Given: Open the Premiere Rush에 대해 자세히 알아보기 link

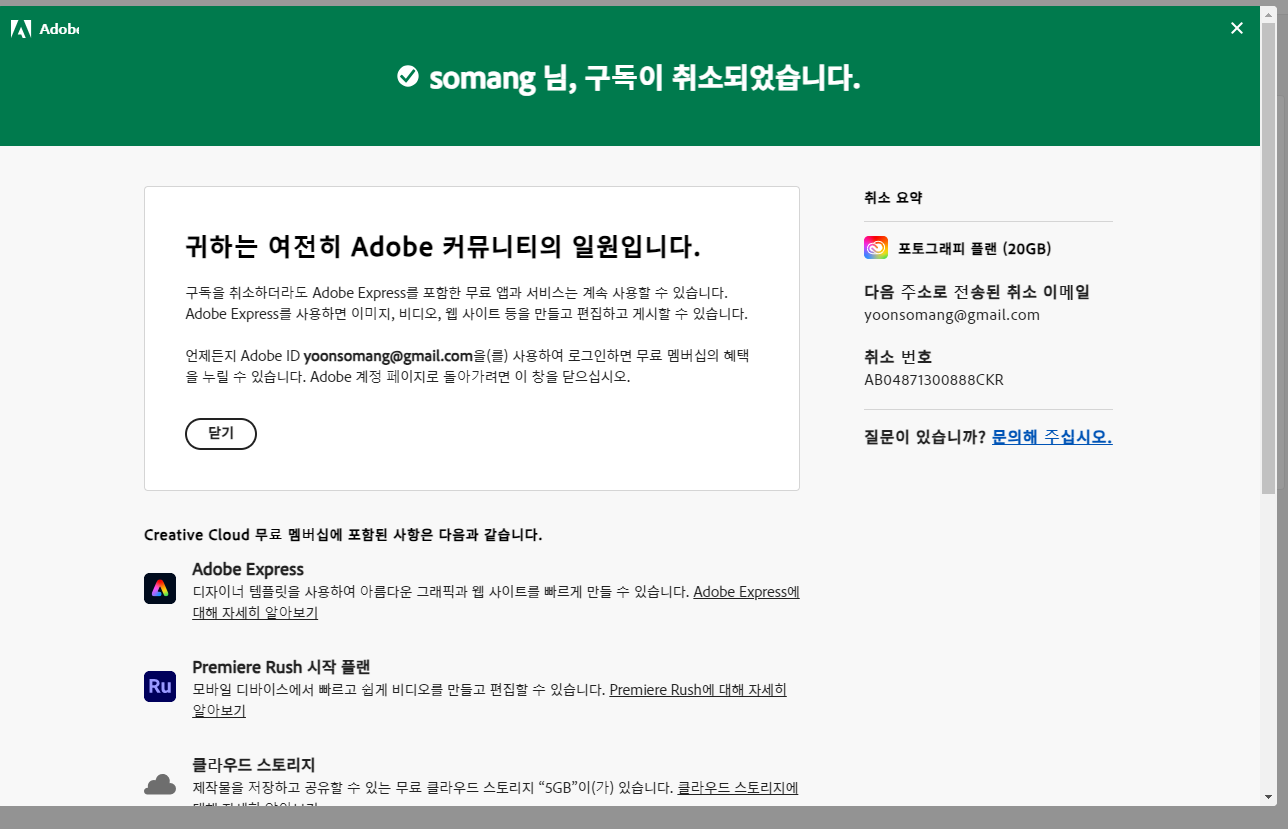Looking at the screenshot, I should [490, 699].
